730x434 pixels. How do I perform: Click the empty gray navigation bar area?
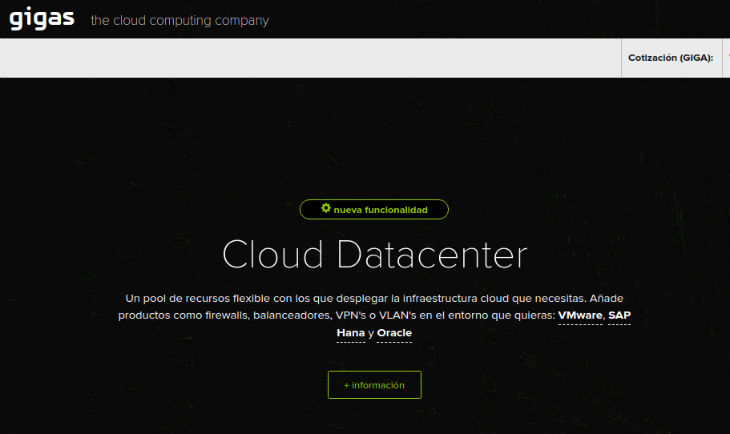[300, 58]
